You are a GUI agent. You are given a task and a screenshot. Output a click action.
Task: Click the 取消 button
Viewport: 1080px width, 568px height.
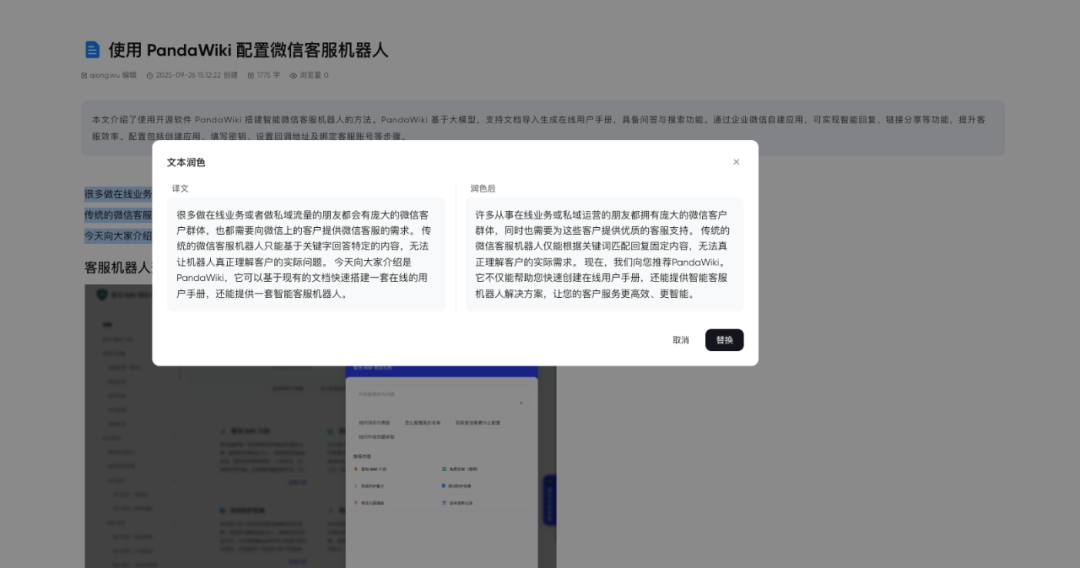(681, 340)
